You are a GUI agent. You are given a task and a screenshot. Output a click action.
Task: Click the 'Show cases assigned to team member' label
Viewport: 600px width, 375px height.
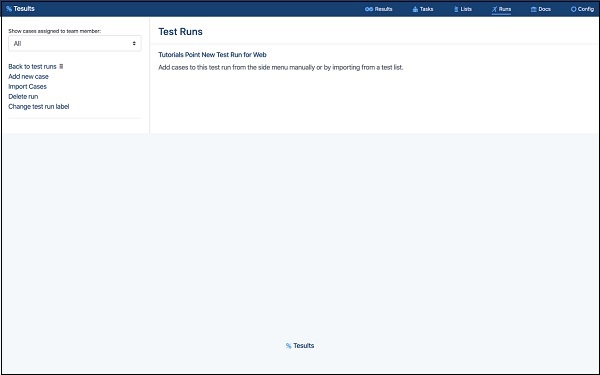(x=55, y=31)
